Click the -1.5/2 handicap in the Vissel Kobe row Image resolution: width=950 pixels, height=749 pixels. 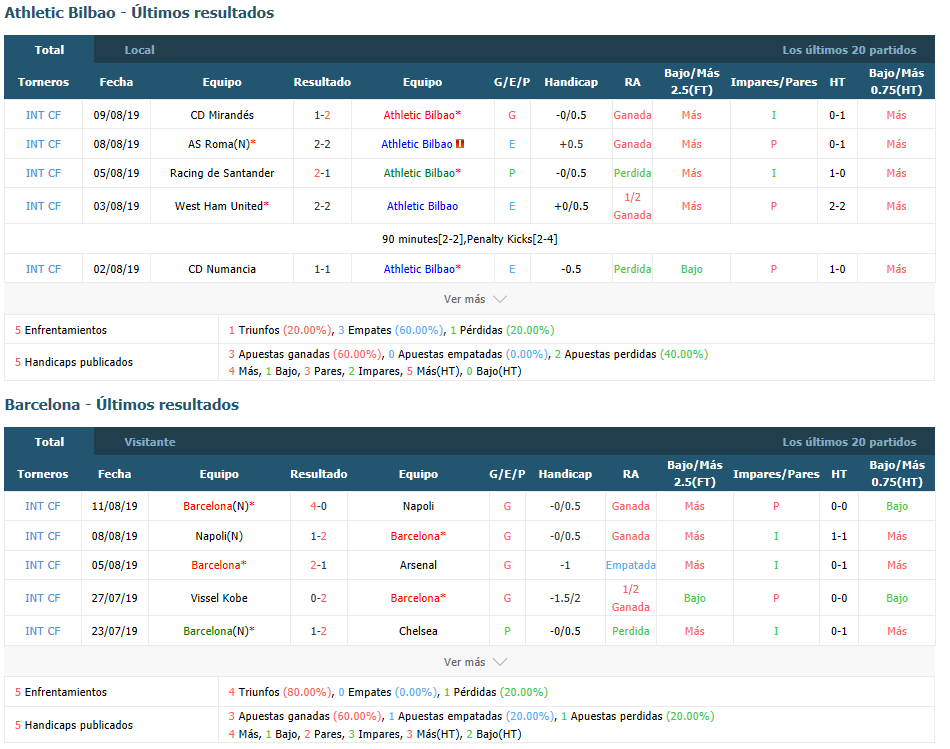click(x=565, y=598)
